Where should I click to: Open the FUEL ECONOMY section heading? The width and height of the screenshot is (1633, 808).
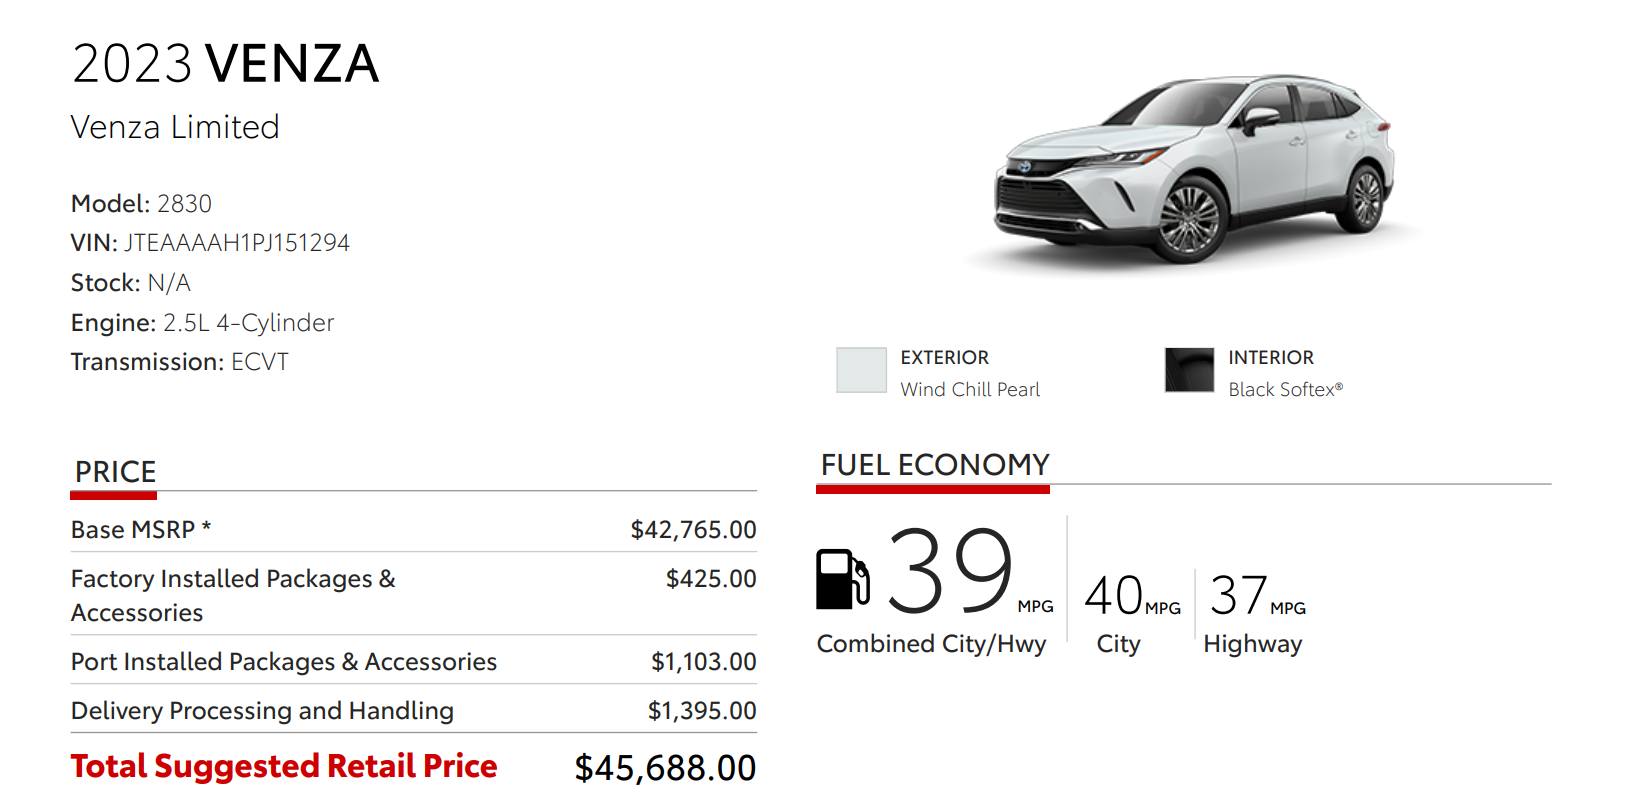coord(935,465)
